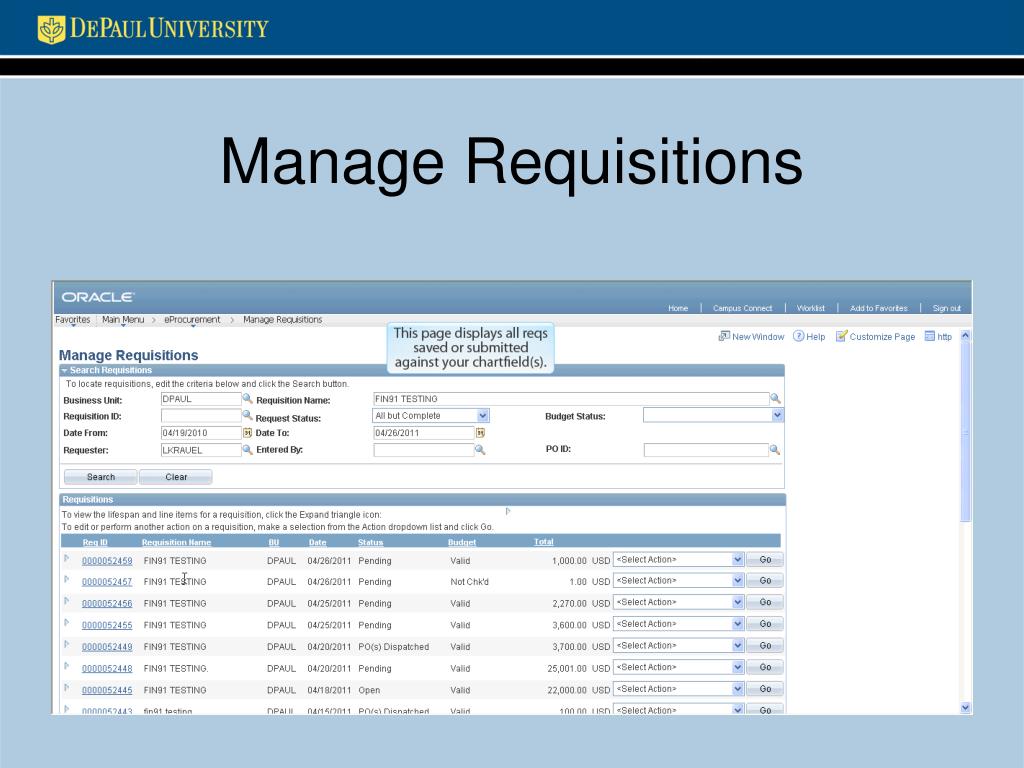Click the Customize Page icon
The height and width of the screenshot is (768, 1024).
pos(841,336)
